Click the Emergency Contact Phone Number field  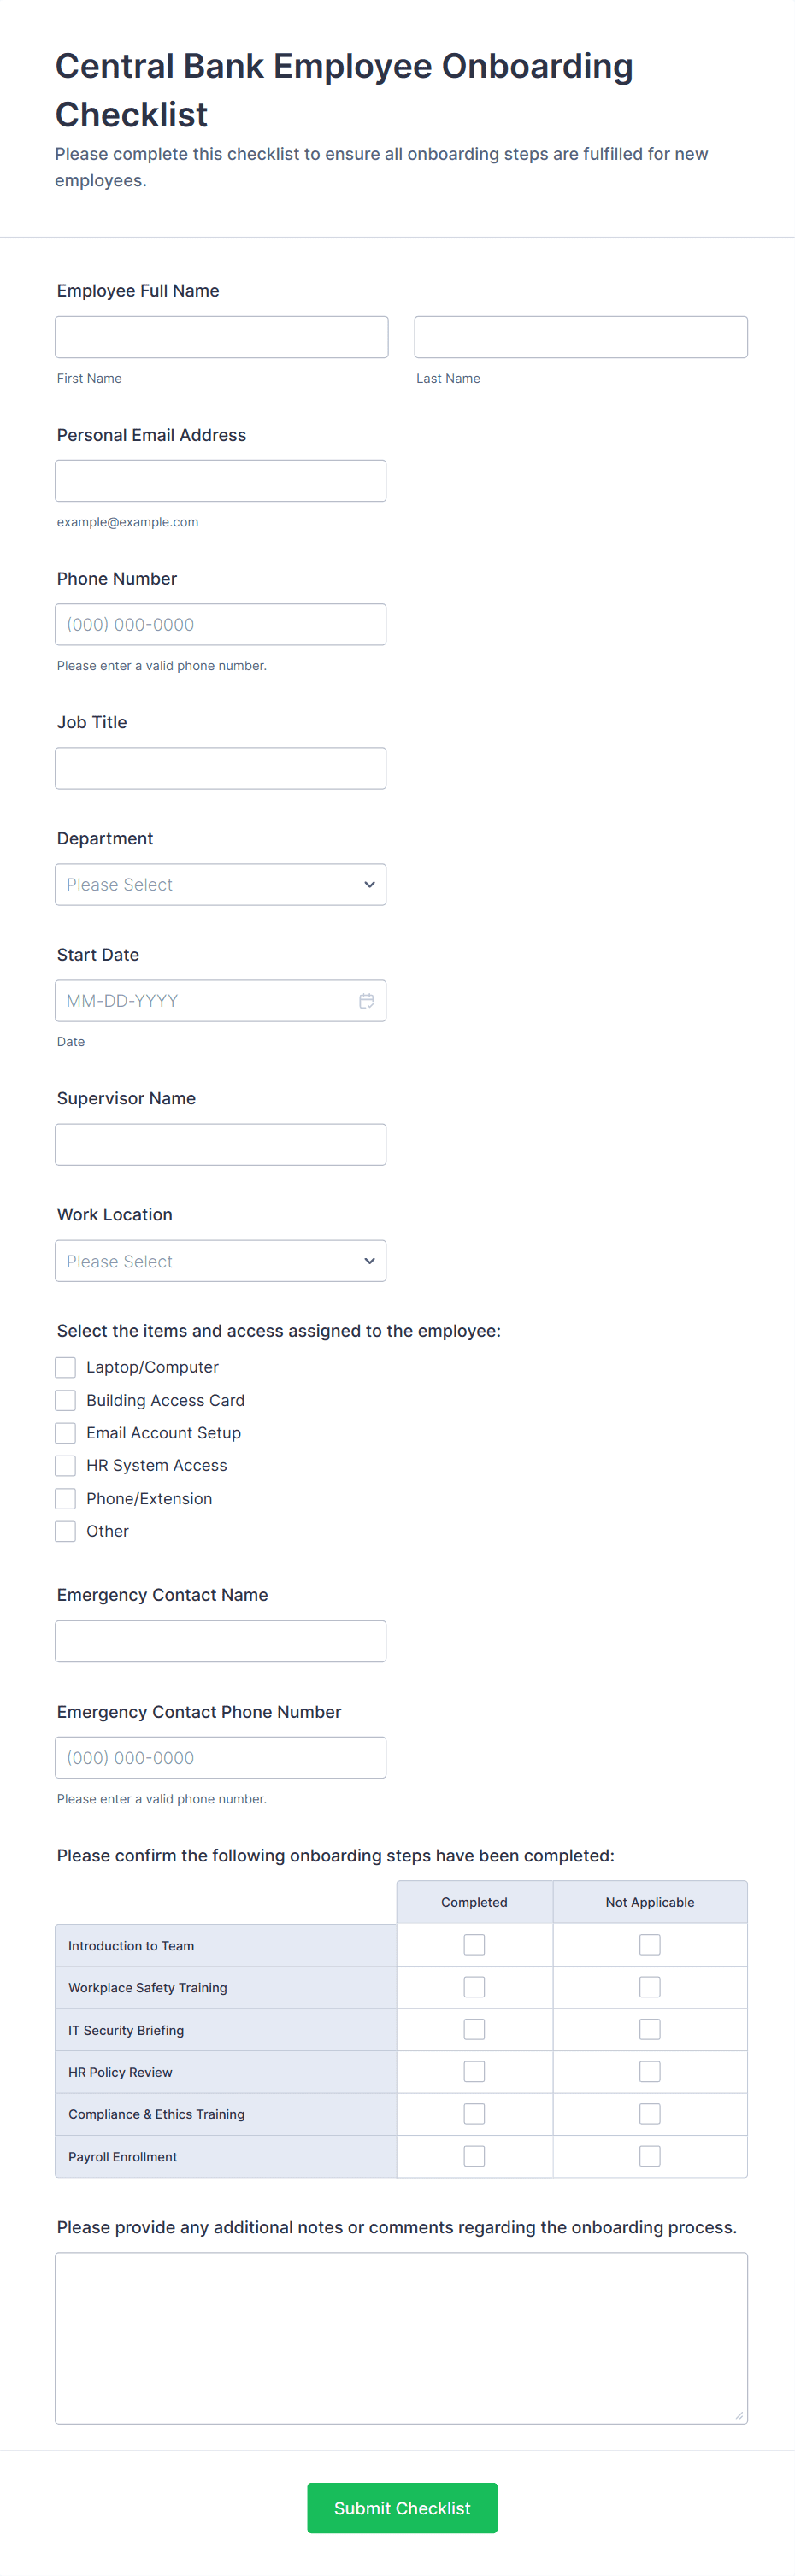220,1757
